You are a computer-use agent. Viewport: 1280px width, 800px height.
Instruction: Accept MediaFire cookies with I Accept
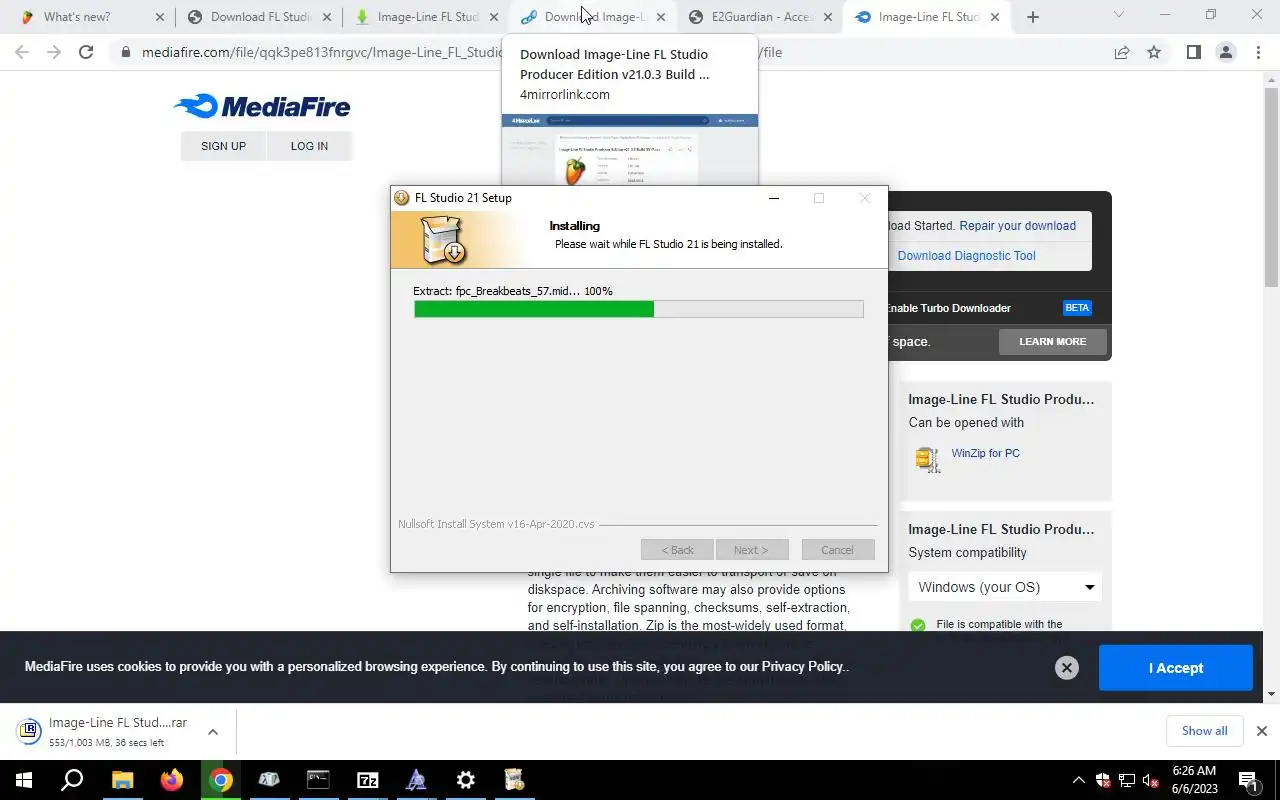click(1175, 668)
